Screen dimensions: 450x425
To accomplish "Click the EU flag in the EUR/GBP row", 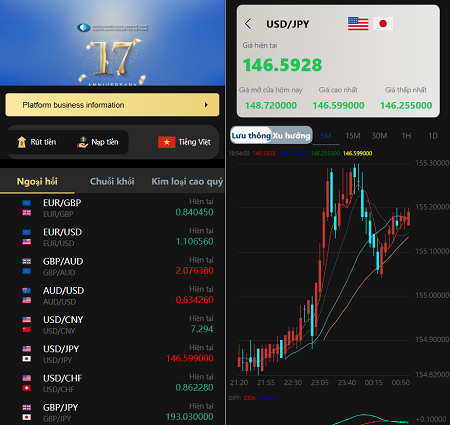I will point(27,203).
